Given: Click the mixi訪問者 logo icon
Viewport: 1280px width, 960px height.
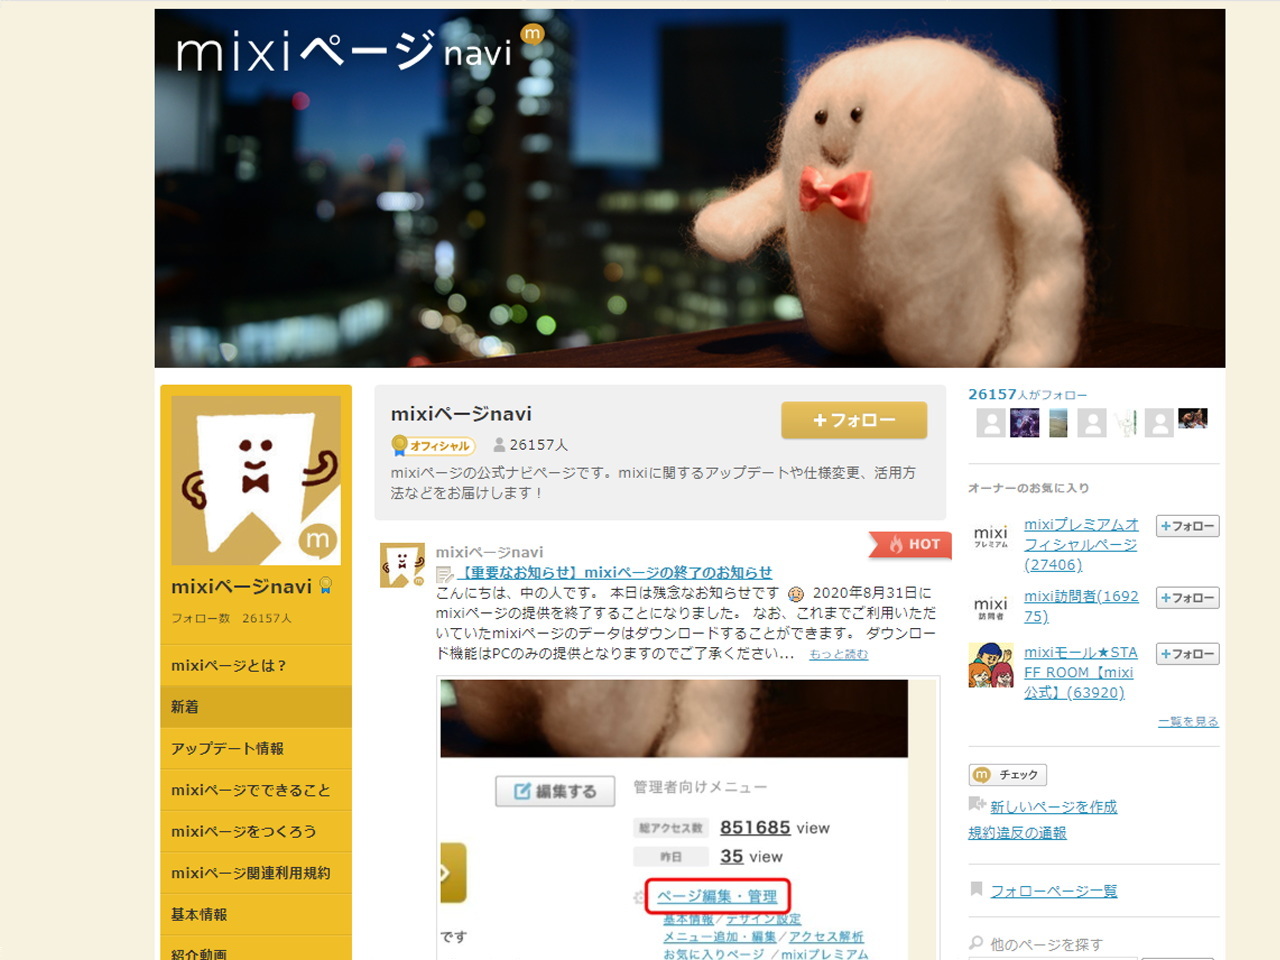Looking at the screenshot, I should tap(991, 607).
